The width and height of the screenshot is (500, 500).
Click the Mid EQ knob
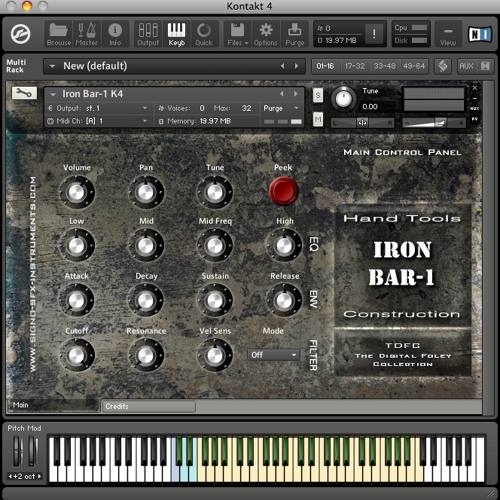coord(146,246)
